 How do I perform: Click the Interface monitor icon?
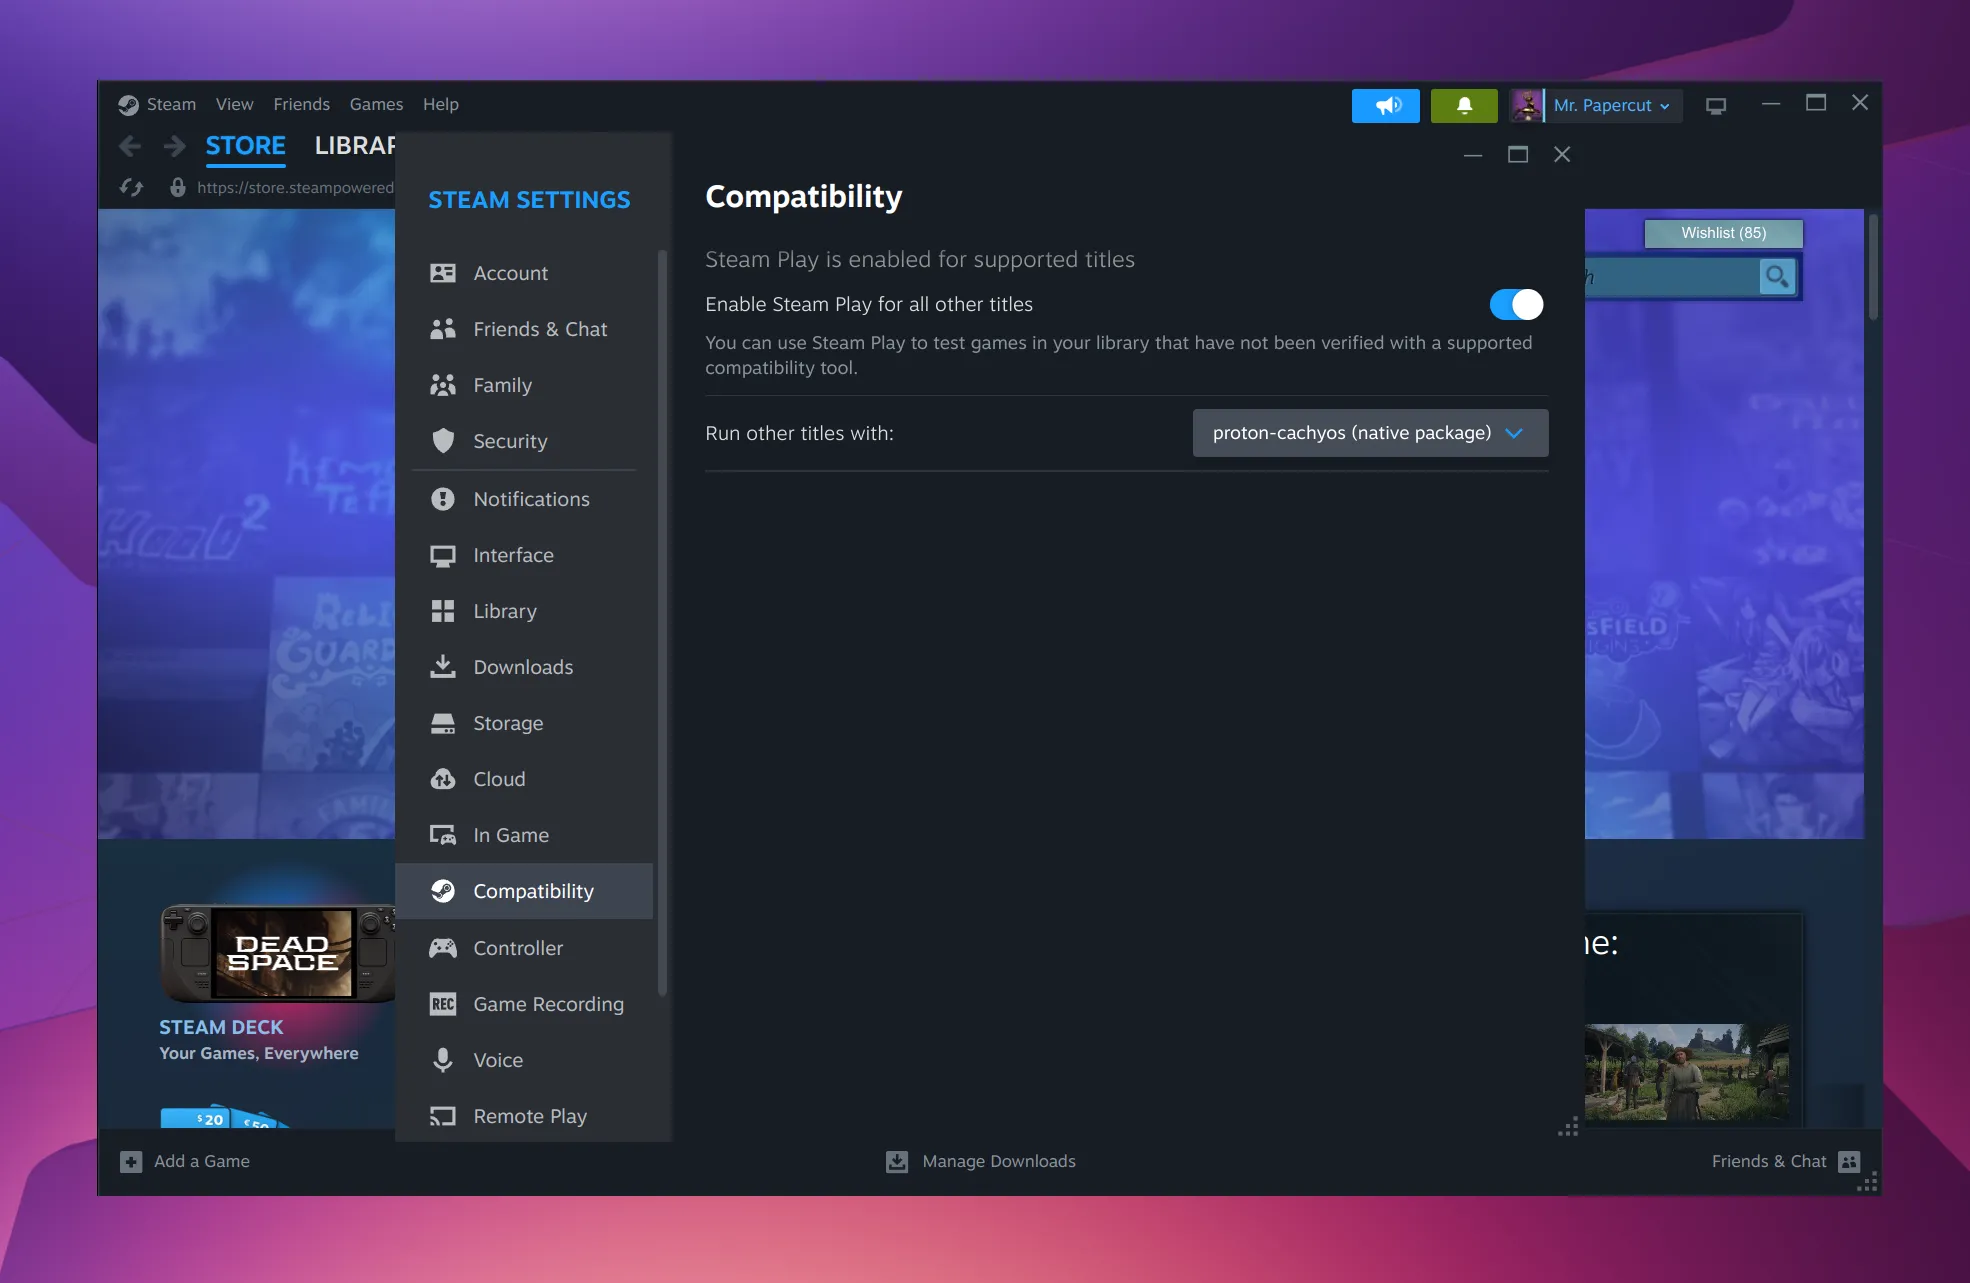pos(443,556)
